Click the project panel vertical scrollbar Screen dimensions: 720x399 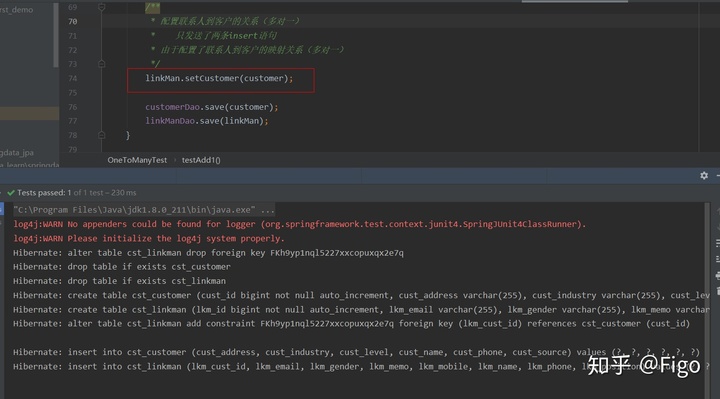[56, 35]
